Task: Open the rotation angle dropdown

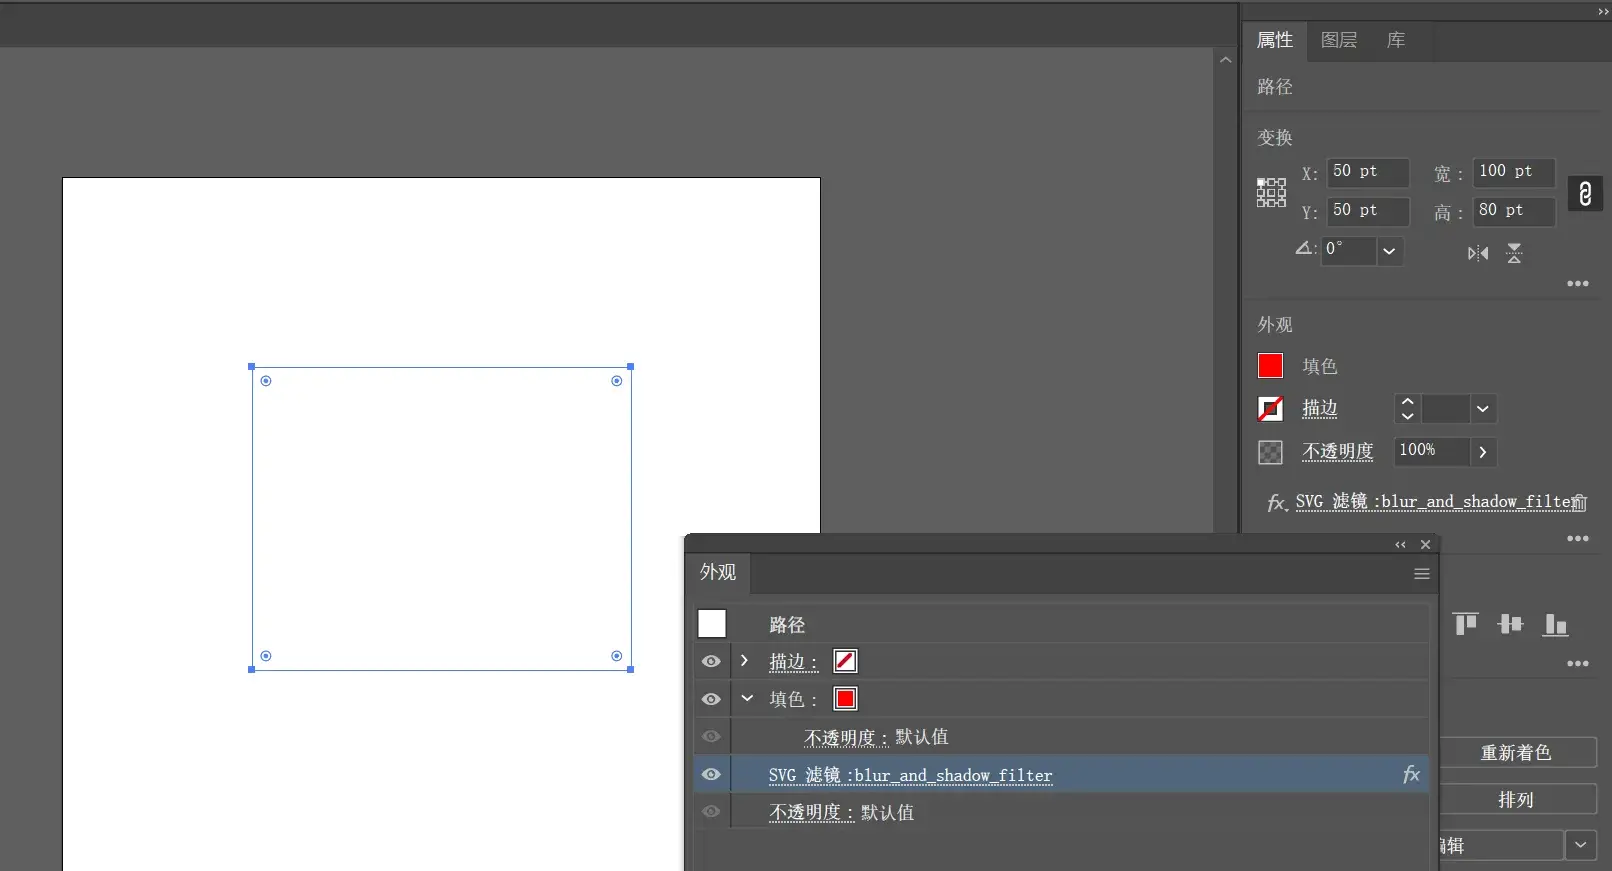Action: [1389, 251]
